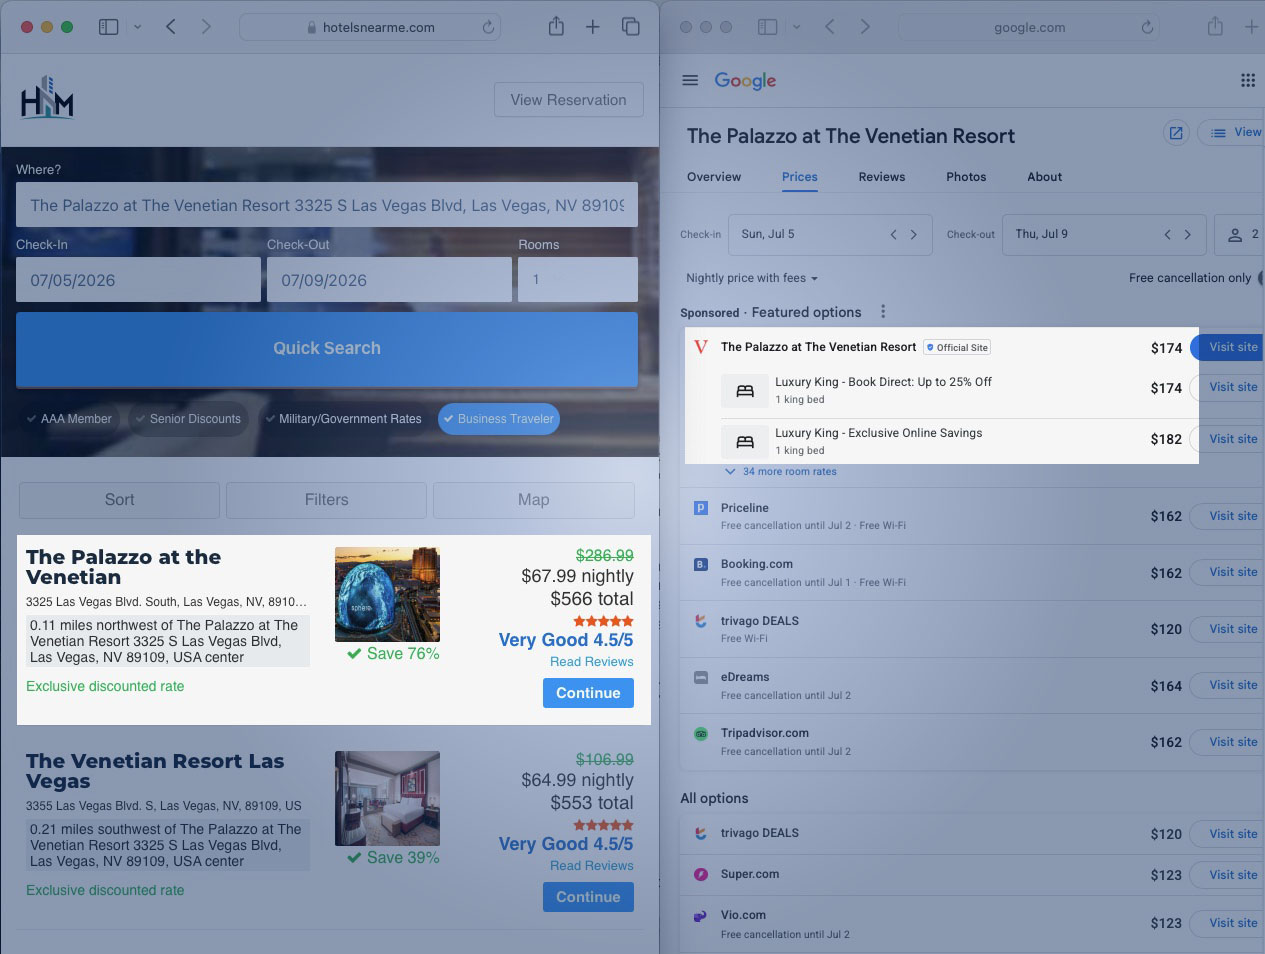This screenshot has width=1265, height=954.
Task: Continue with The Venetian Resort Las Vegas
Action: [x=588, y=897]
